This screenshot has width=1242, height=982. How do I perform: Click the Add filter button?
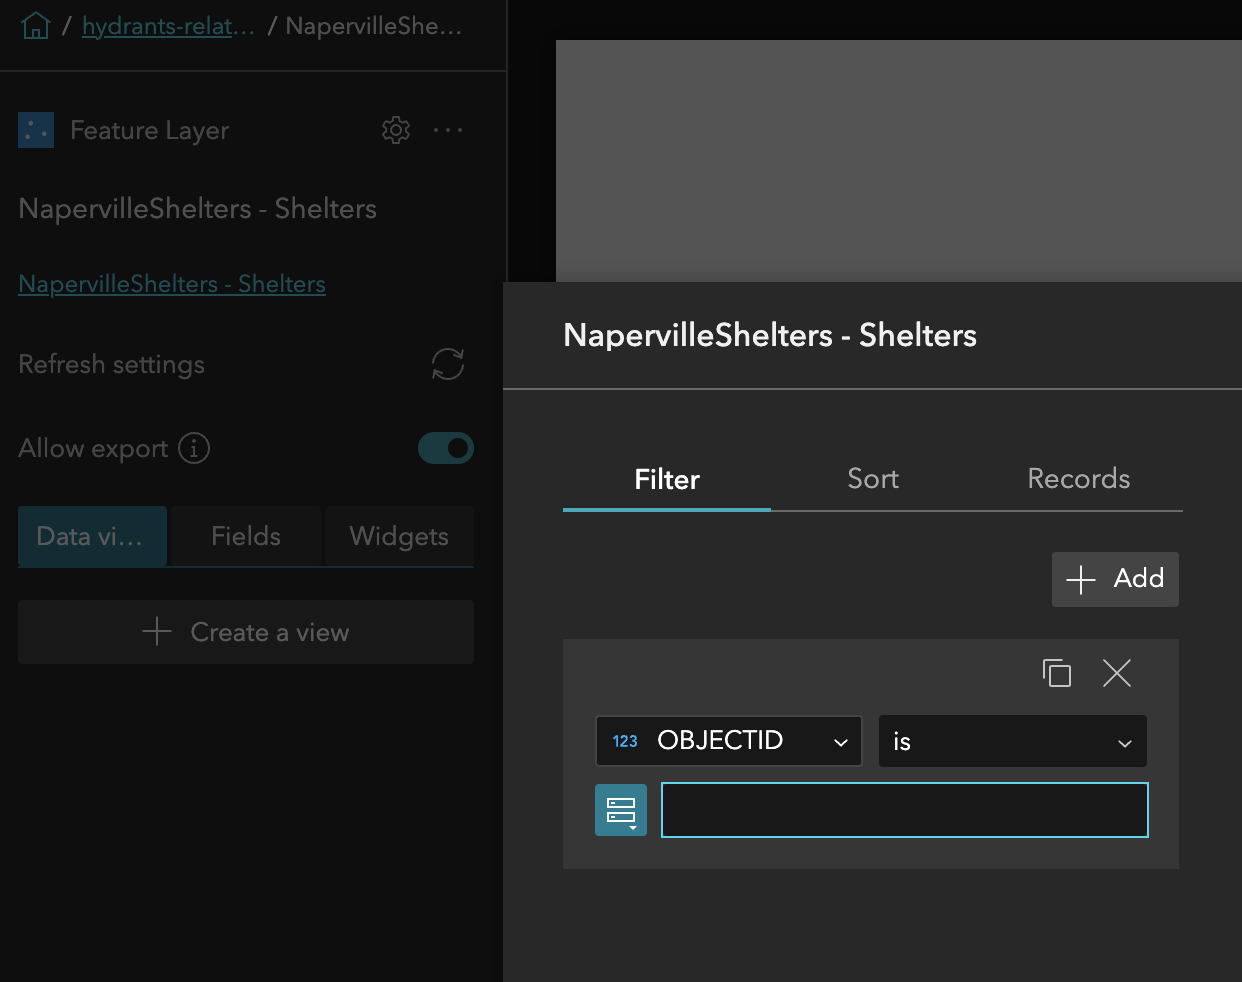[1115, 579]
